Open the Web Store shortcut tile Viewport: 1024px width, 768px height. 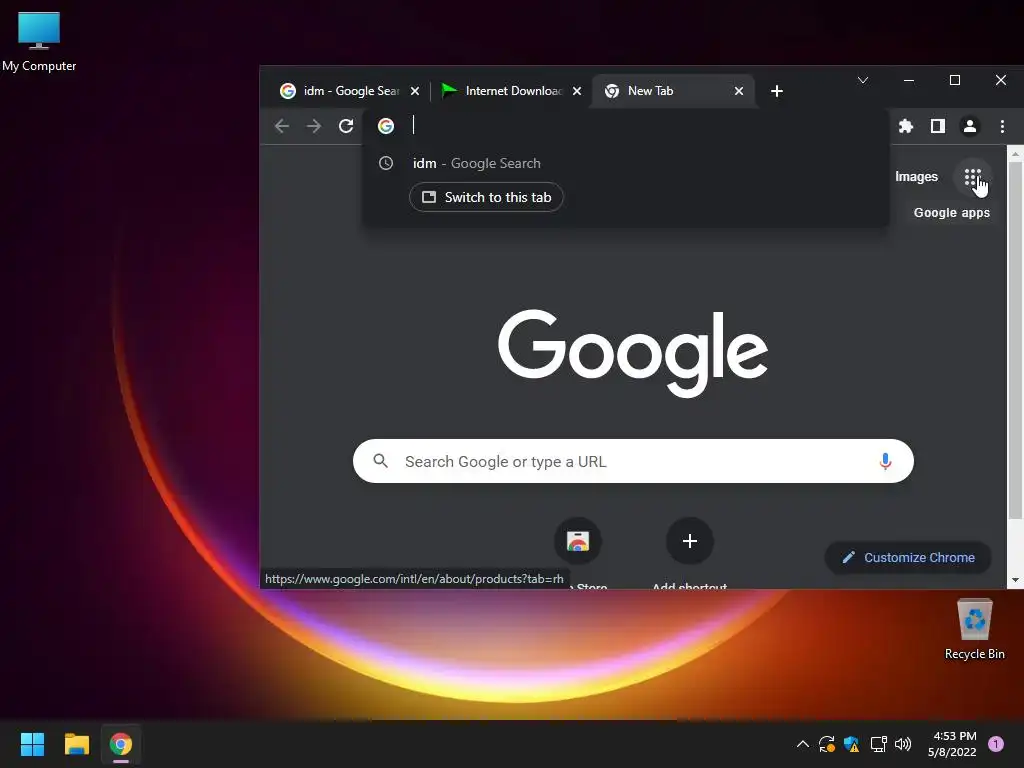click(578, 541)
